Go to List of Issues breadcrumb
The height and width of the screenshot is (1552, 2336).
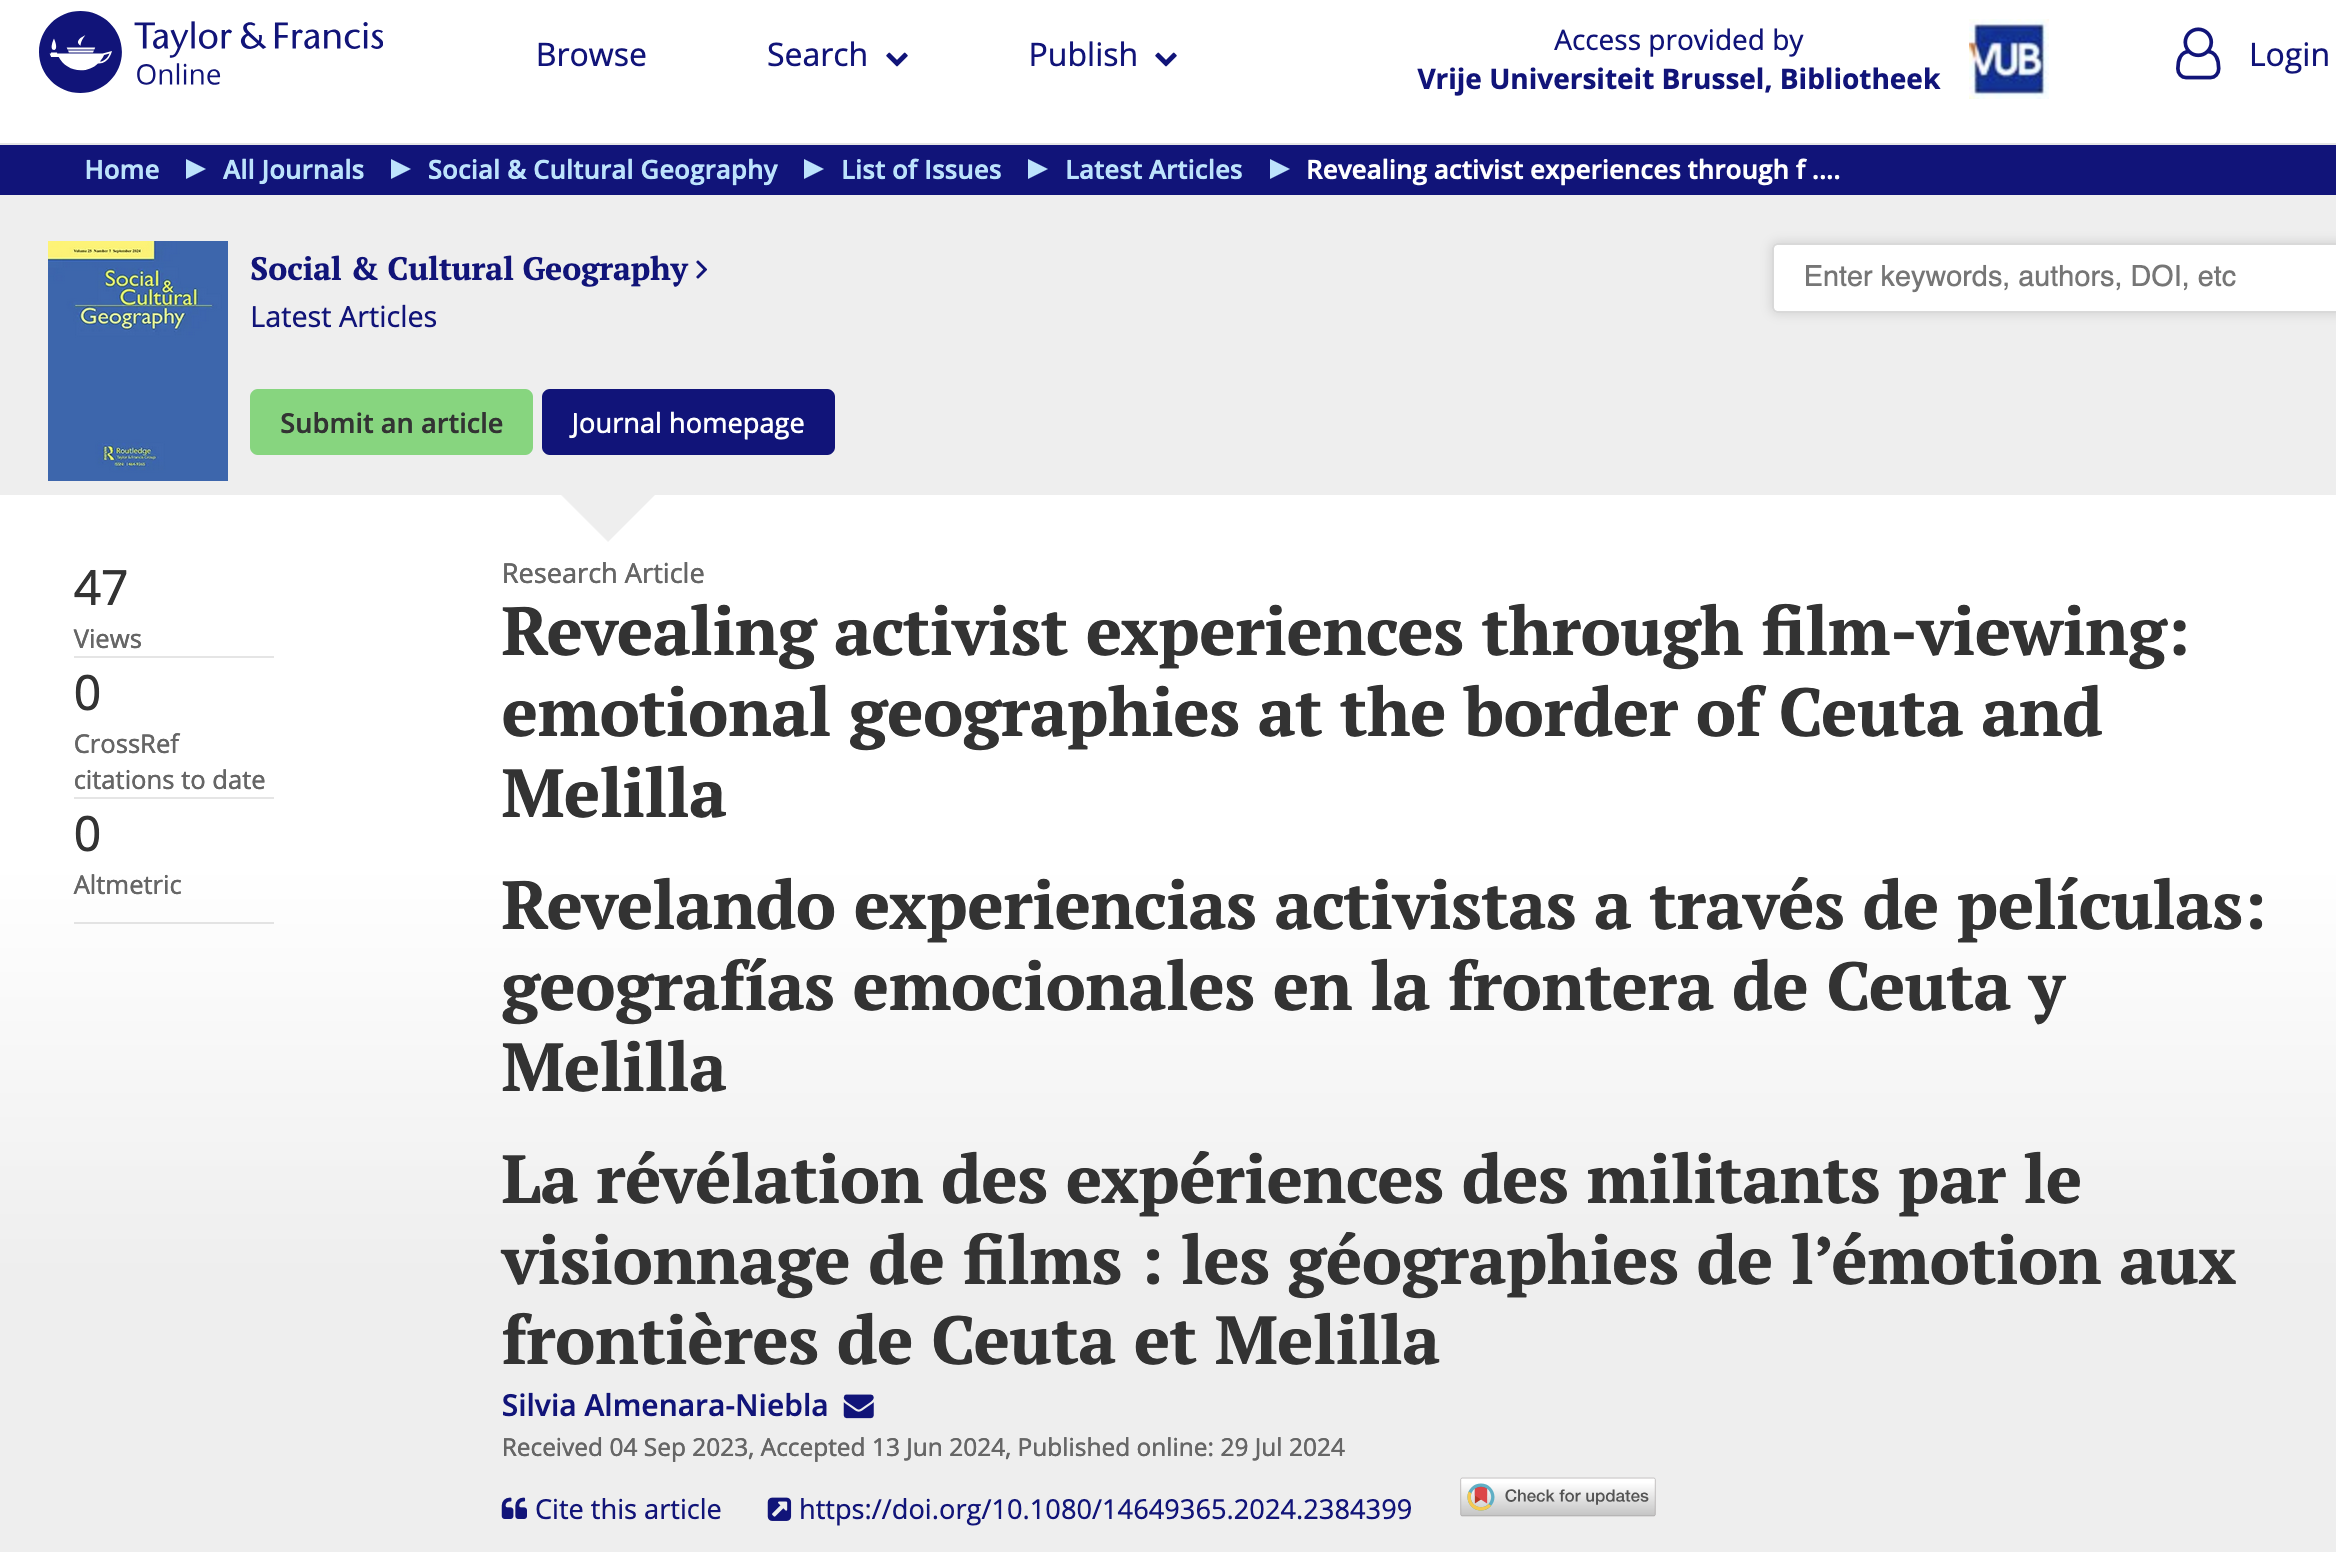[x=921, y=170]
